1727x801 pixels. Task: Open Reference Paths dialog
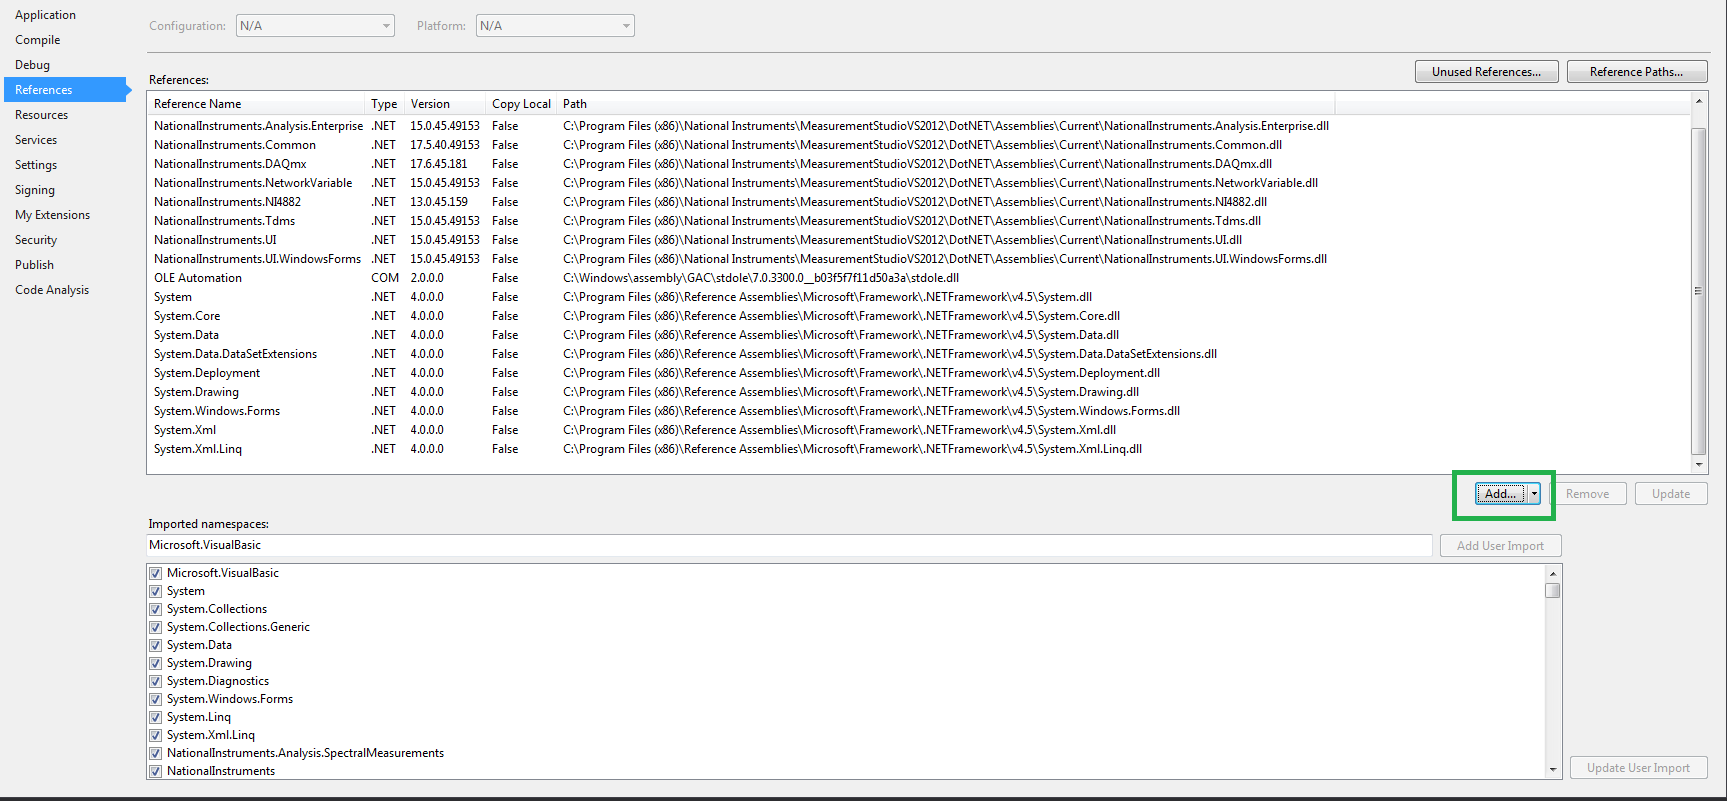[x=1637, y=72]
